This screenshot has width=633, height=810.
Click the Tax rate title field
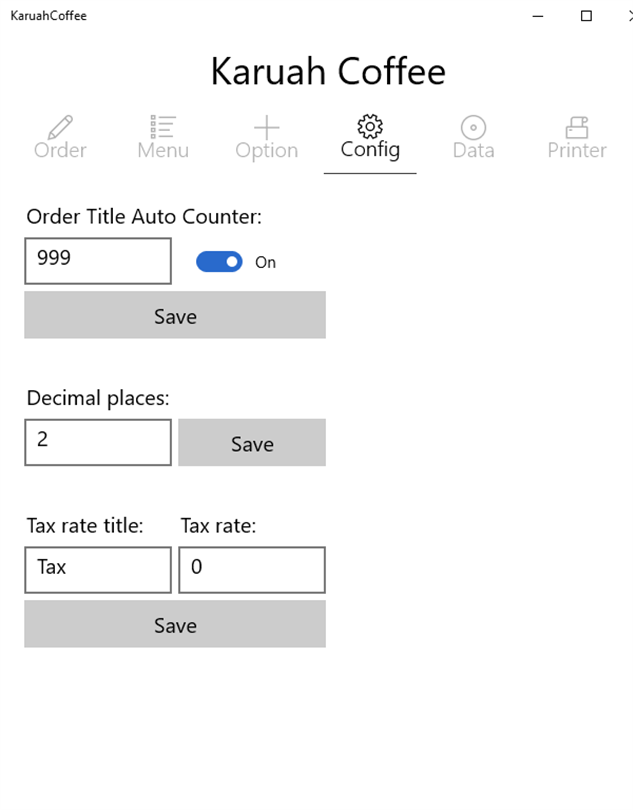pos(98,569)
